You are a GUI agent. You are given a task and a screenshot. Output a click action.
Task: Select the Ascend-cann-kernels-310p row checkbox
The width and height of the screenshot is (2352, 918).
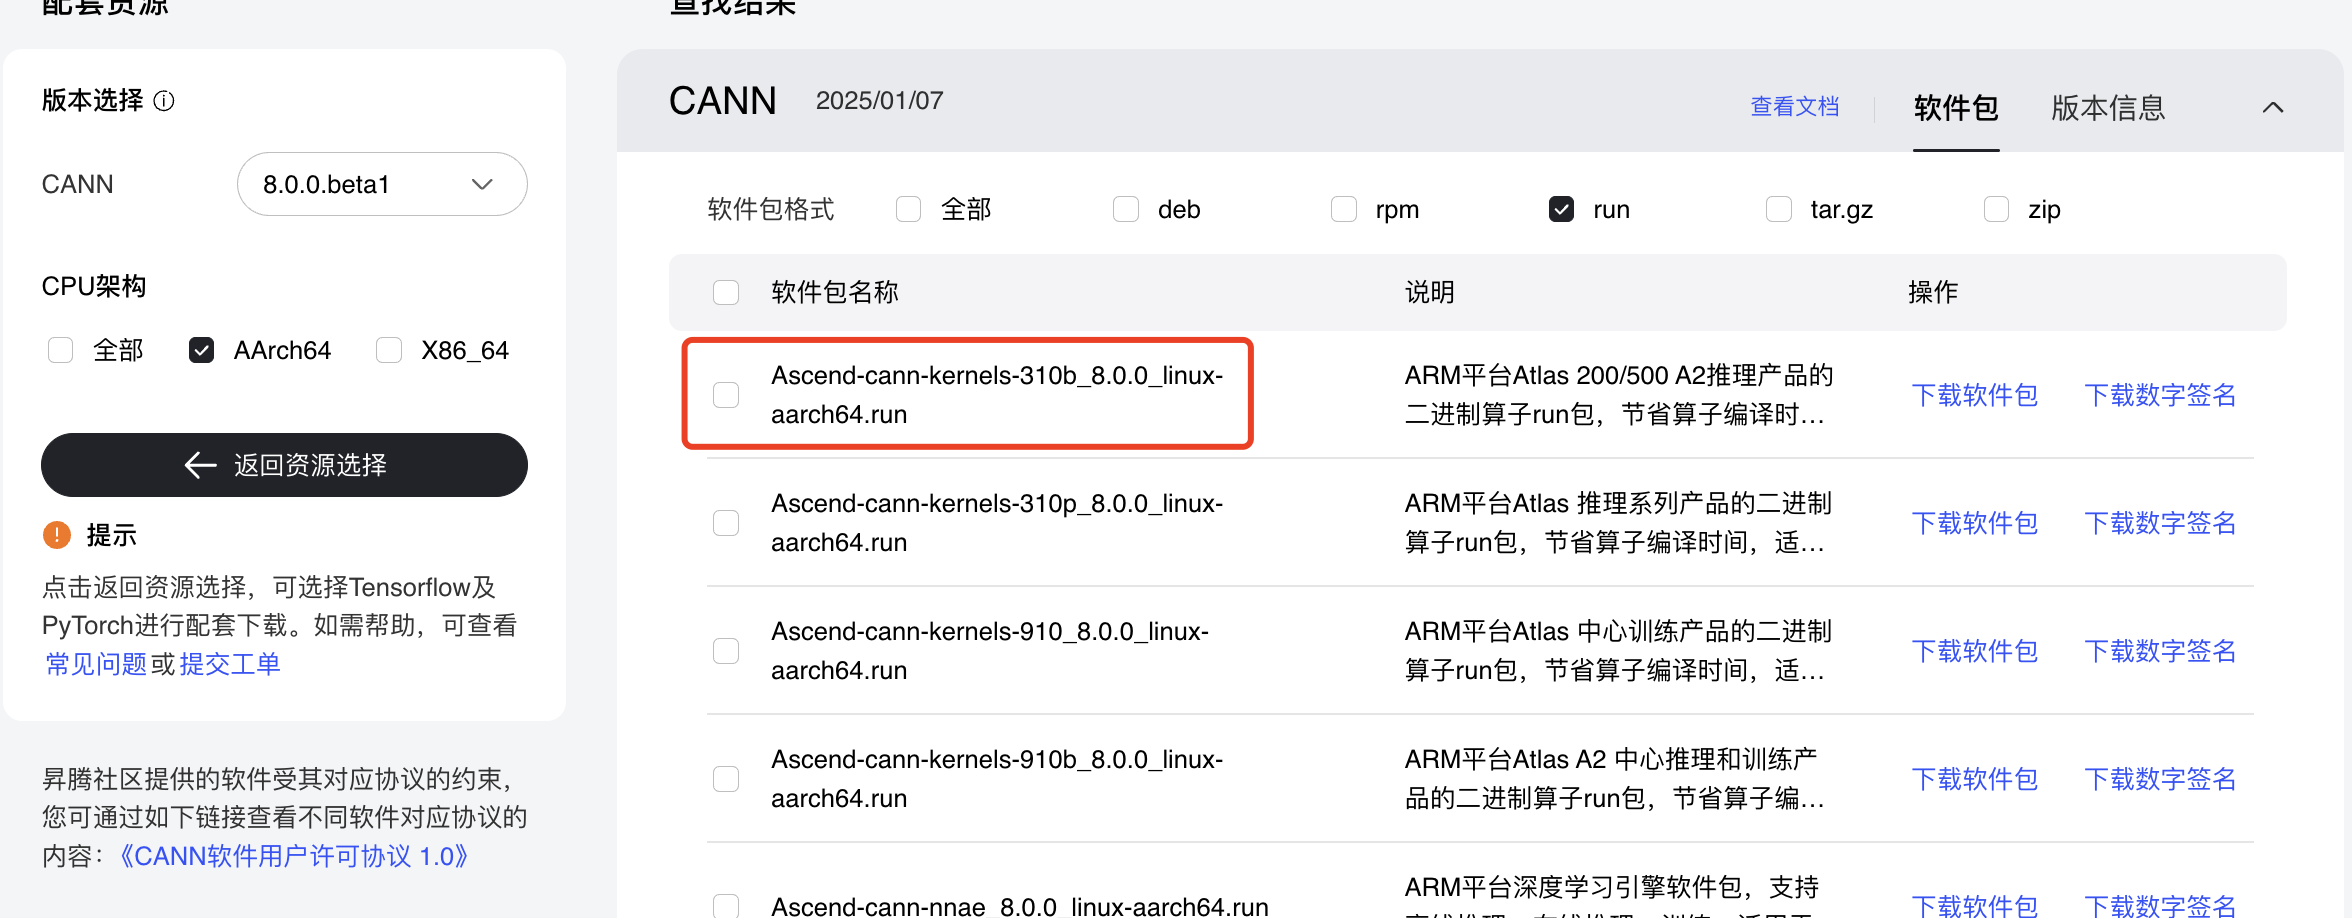point(726,523)
